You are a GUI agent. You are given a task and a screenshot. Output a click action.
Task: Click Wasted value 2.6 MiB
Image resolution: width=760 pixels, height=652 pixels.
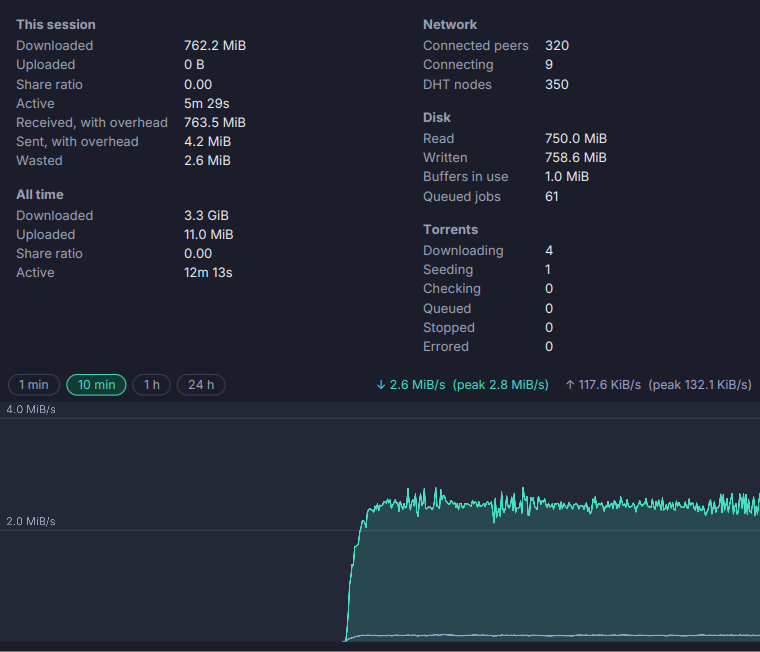[x=207, y=161]
